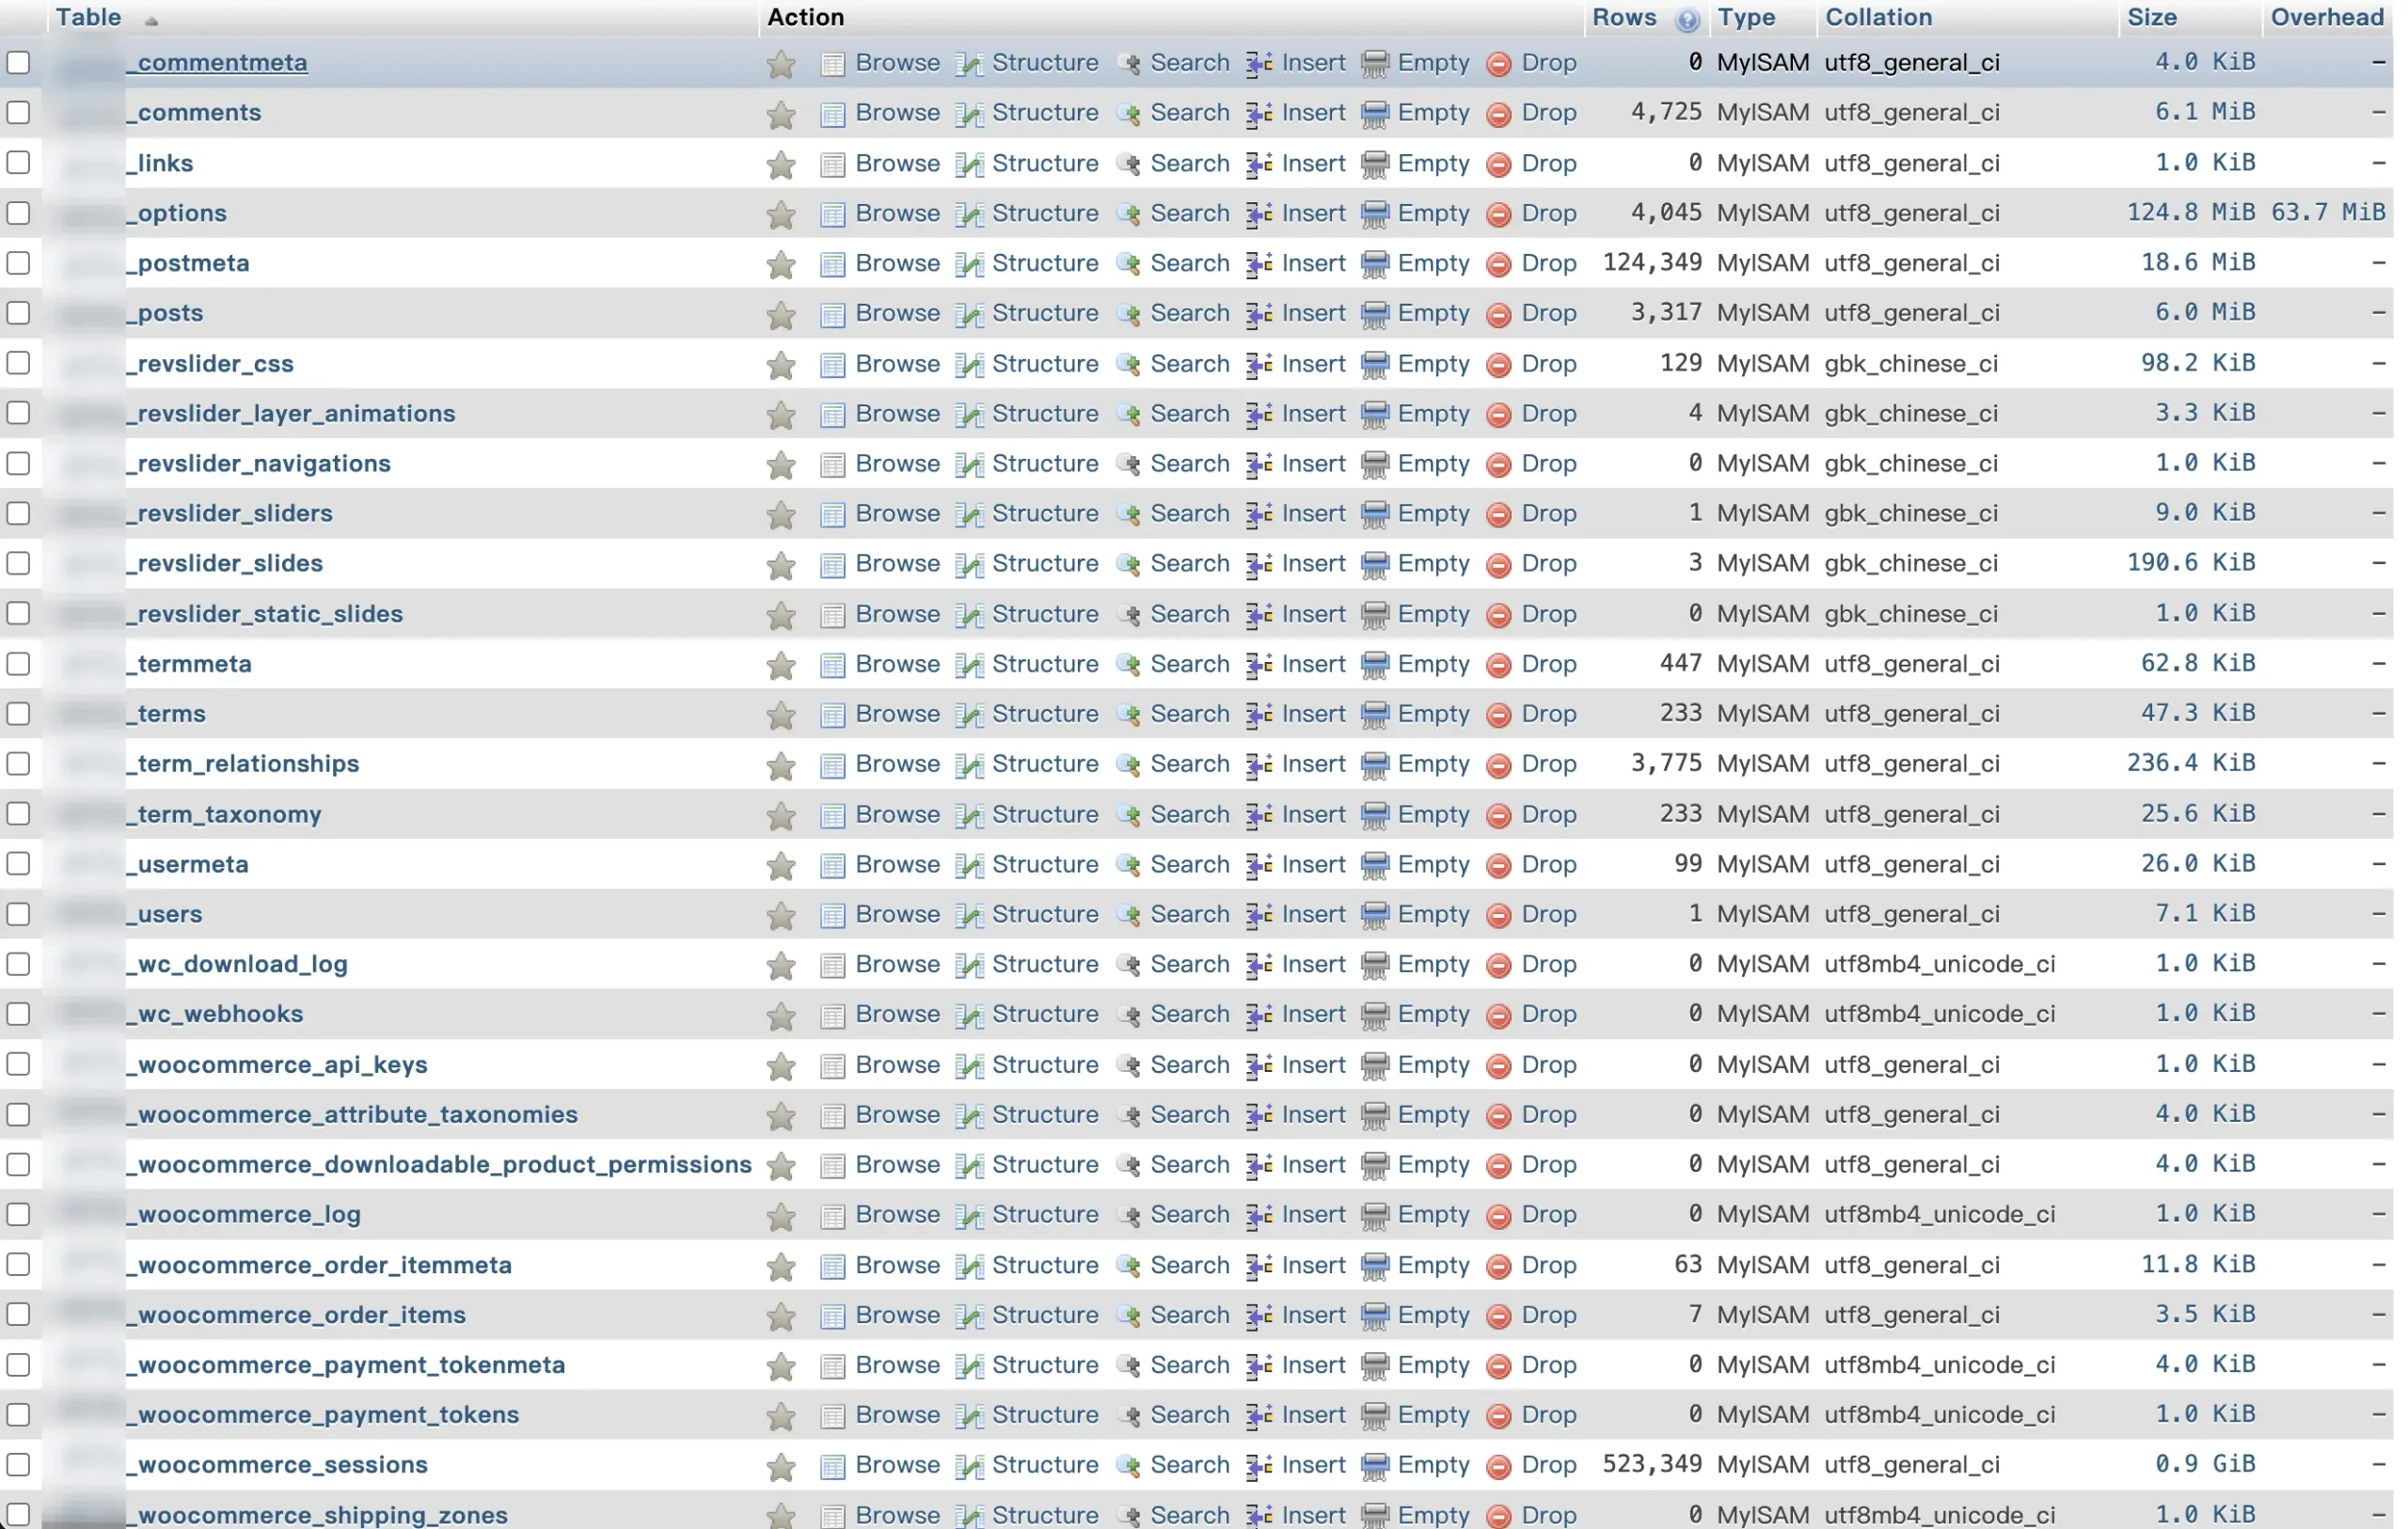
Task: Click the star icon for _options table
Action: [781, 214]
